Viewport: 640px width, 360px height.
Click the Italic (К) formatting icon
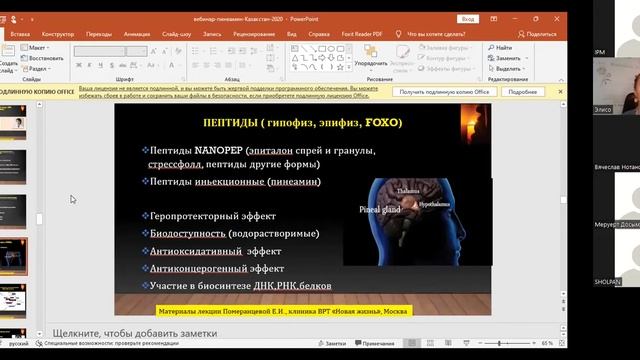click(89, 65)
